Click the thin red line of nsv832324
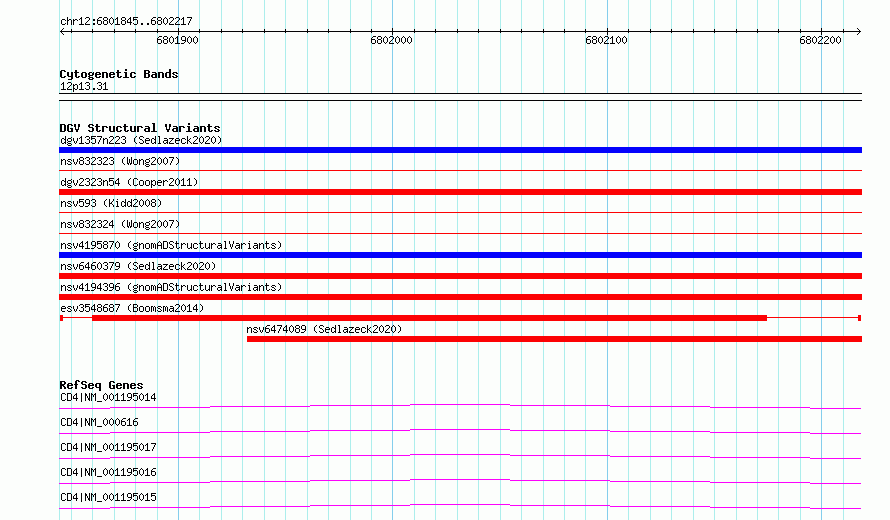890x520 pixels. point(460,233)
